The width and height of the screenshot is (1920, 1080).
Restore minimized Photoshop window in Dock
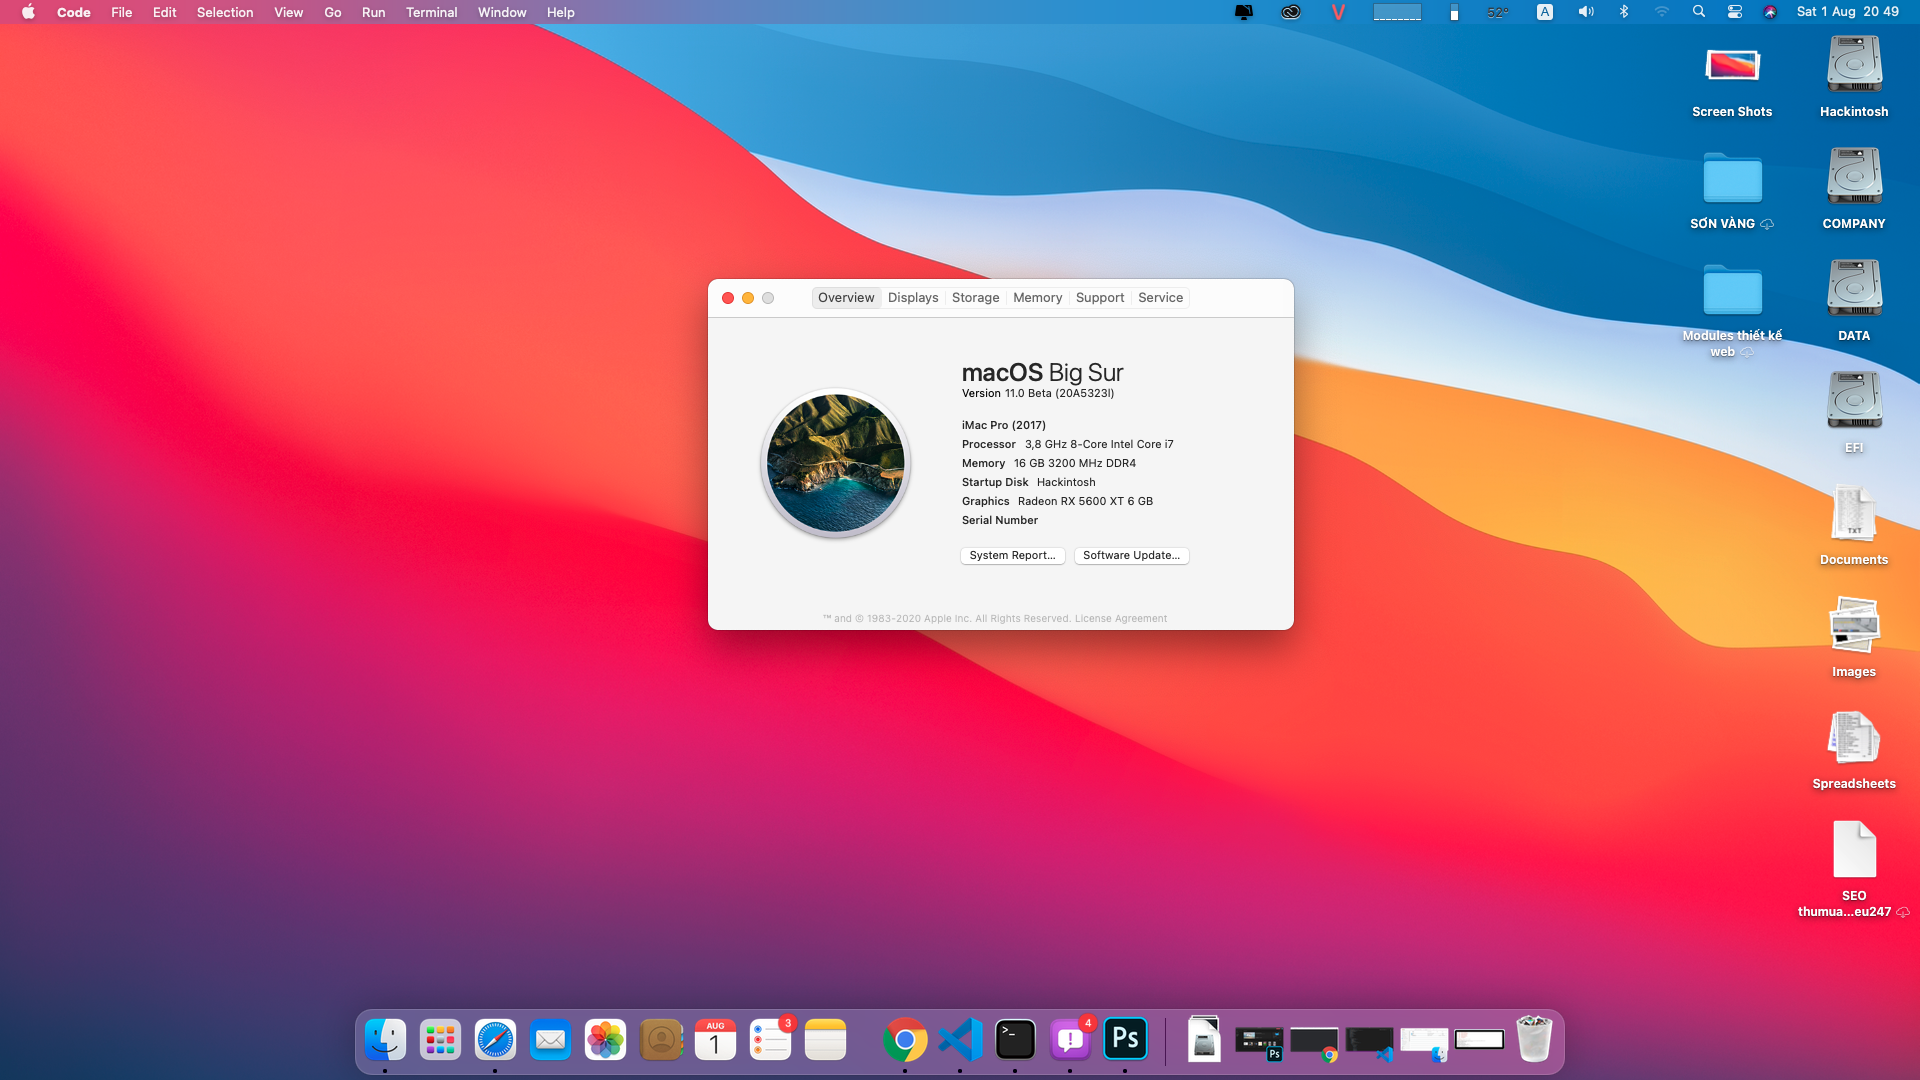pos(1259,1043)
